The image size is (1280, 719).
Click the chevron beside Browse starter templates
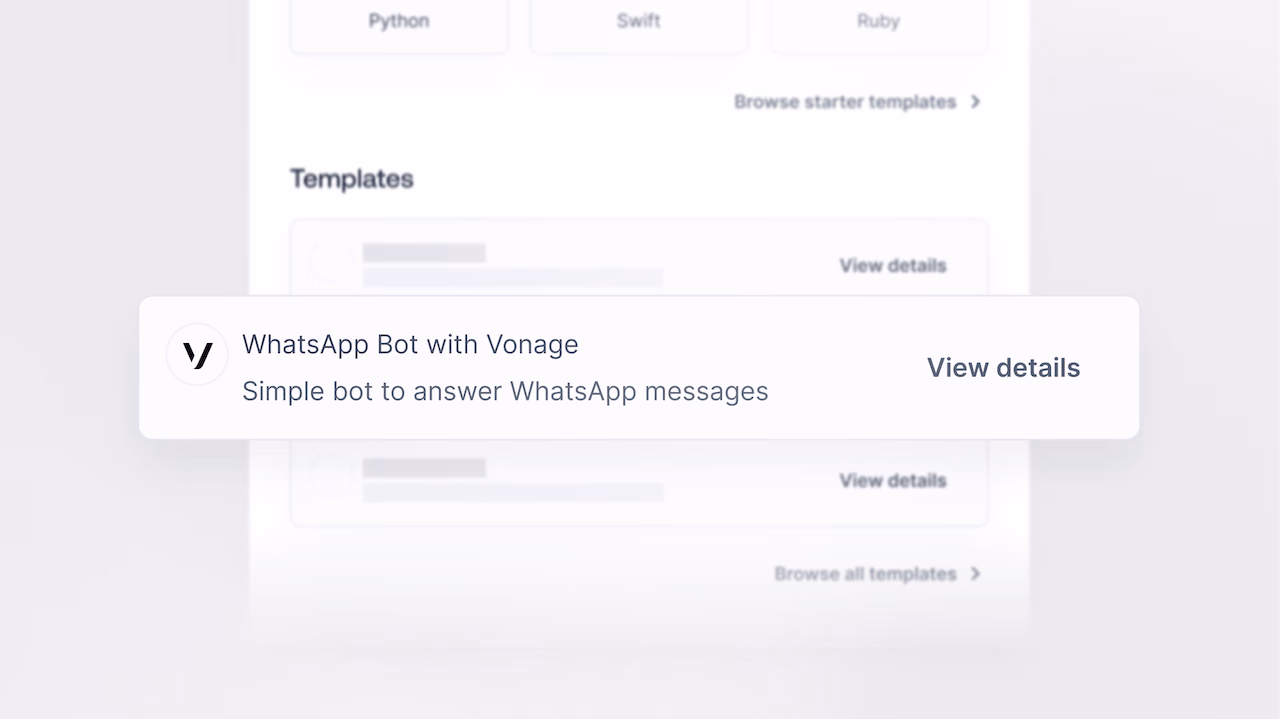976,102
